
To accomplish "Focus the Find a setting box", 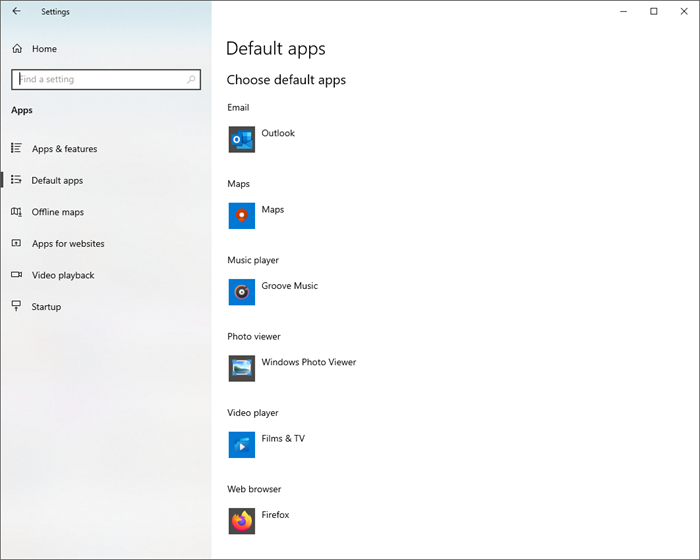I will click(106, 79).
